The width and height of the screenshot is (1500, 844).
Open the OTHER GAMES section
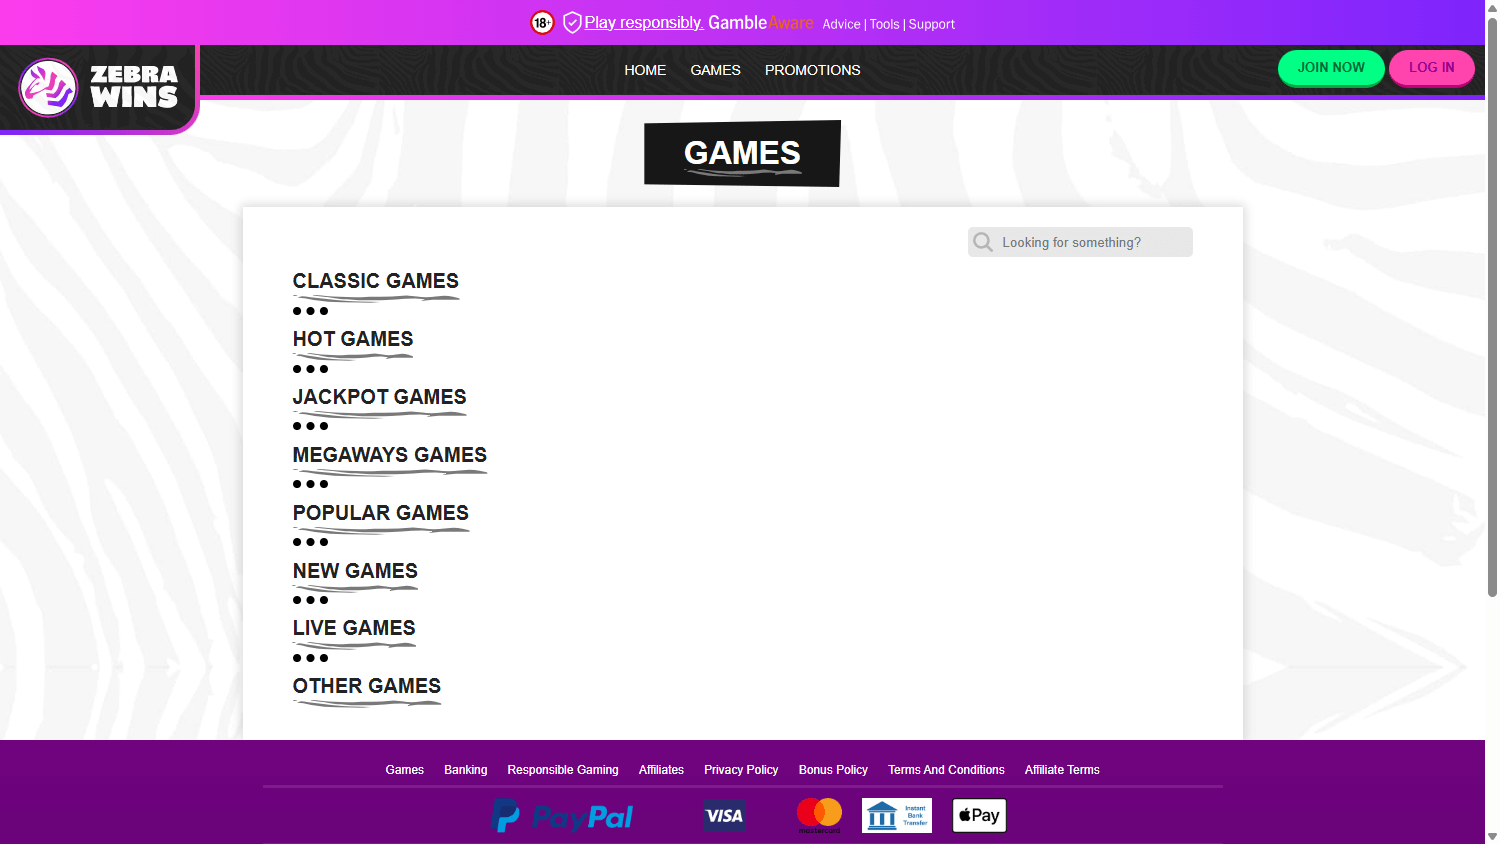tap(366, 686)
